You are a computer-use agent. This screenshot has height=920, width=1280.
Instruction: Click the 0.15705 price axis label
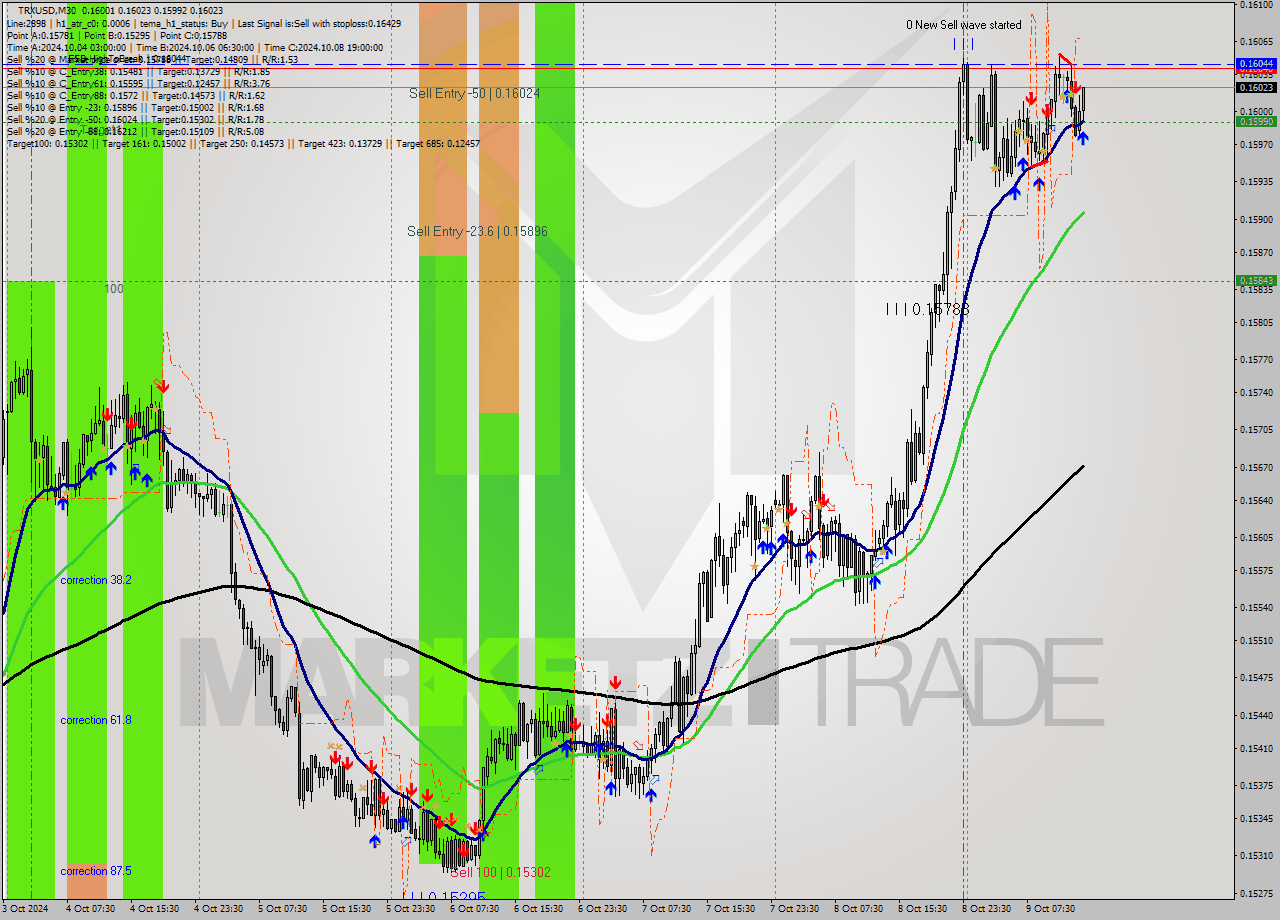(1257, 429)
